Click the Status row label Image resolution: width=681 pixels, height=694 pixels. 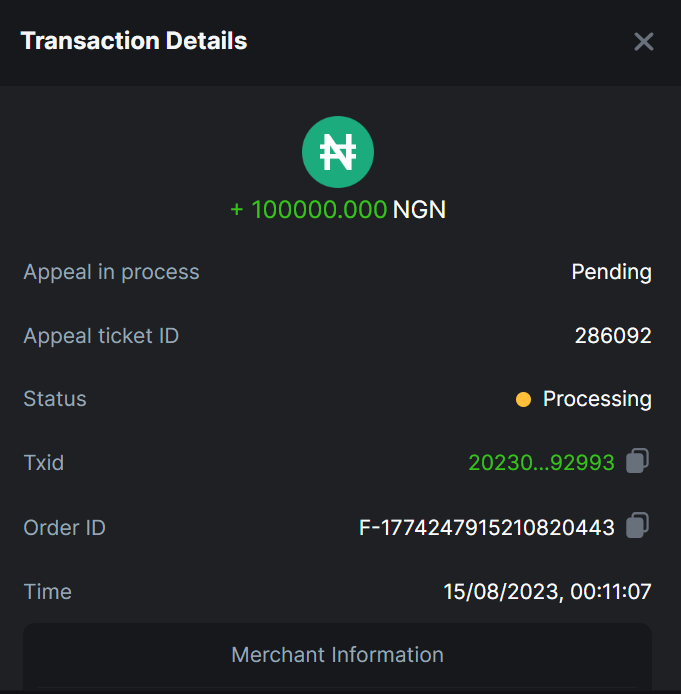pos(55,399)
